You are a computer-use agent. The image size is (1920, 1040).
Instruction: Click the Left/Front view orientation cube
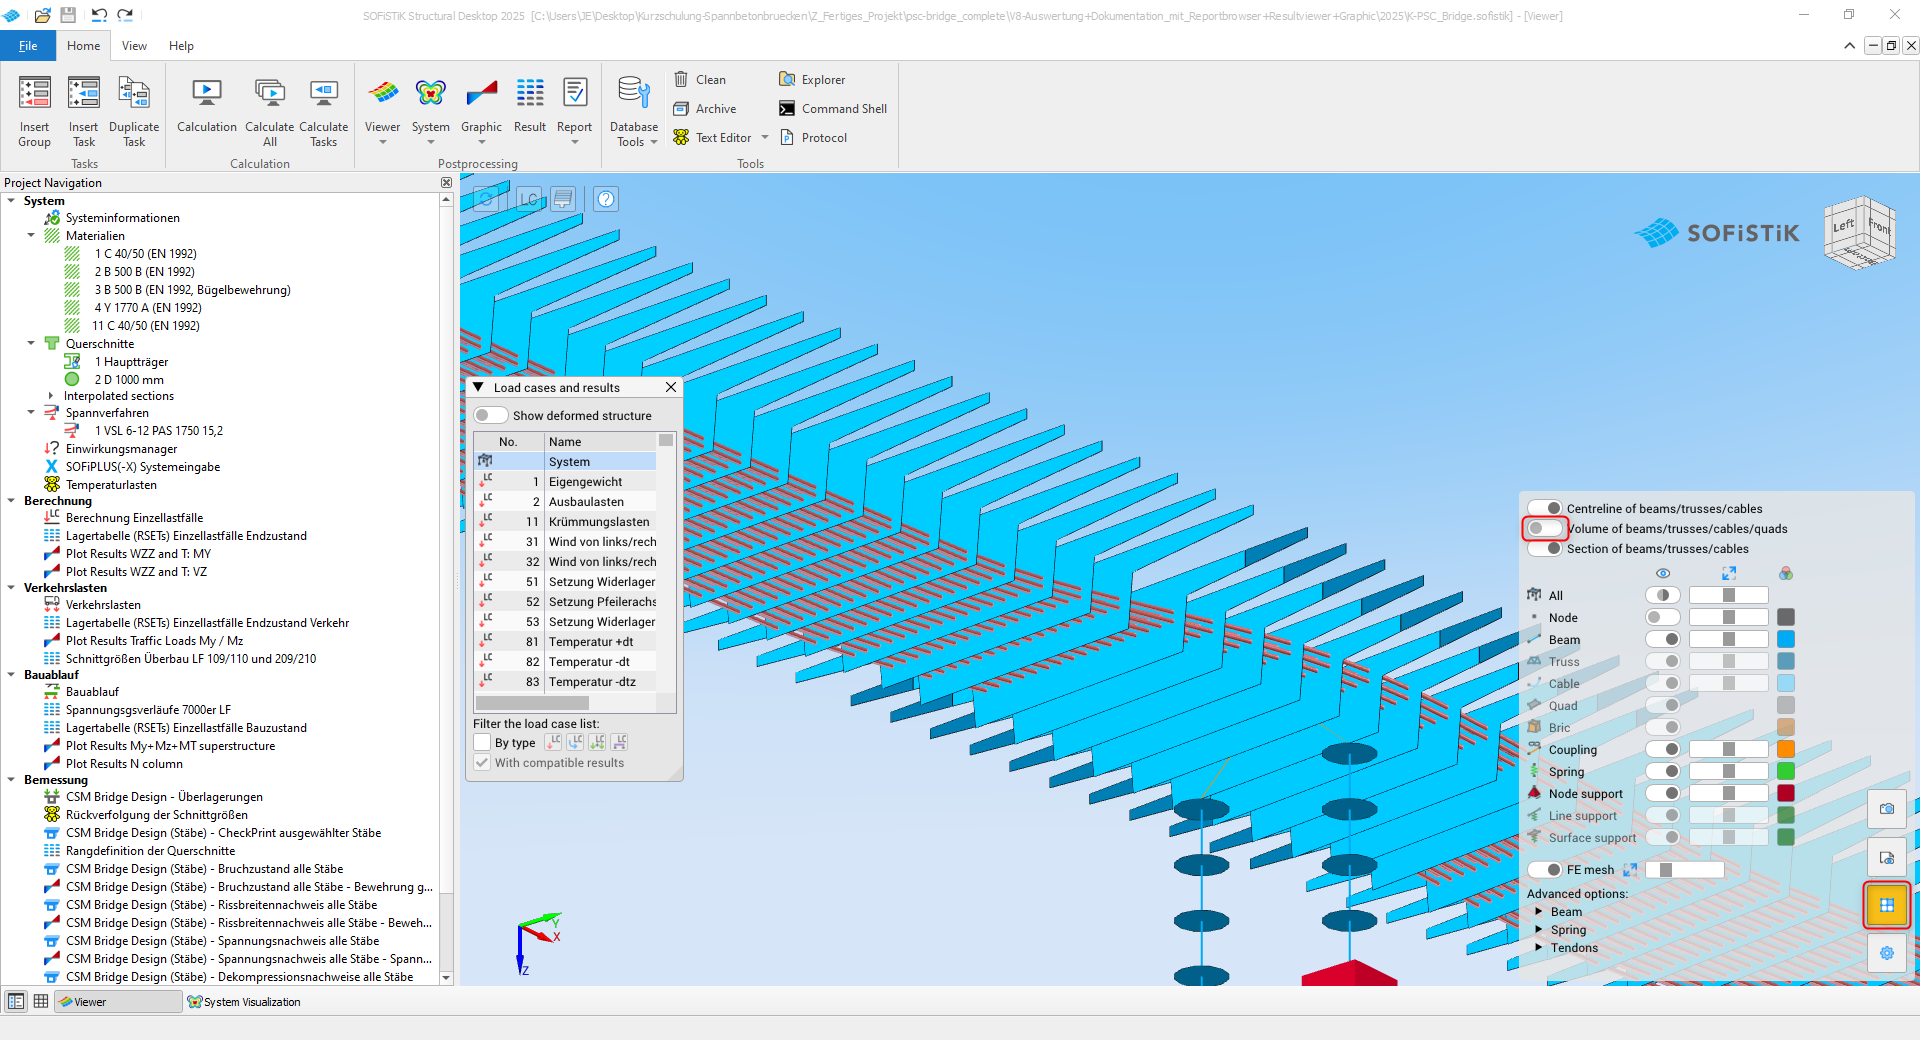(x=1859, y=232)
